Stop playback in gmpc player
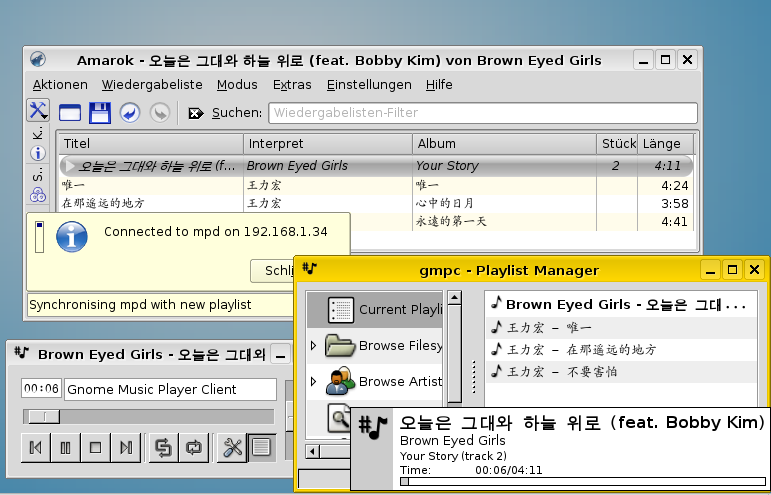Screen dimensions: 771x495 tap(96, 447)
